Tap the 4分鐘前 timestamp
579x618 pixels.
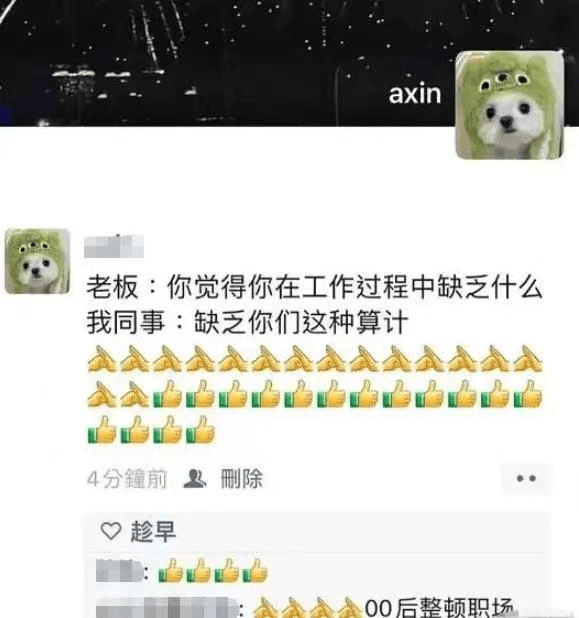click(x=127, y=478)
